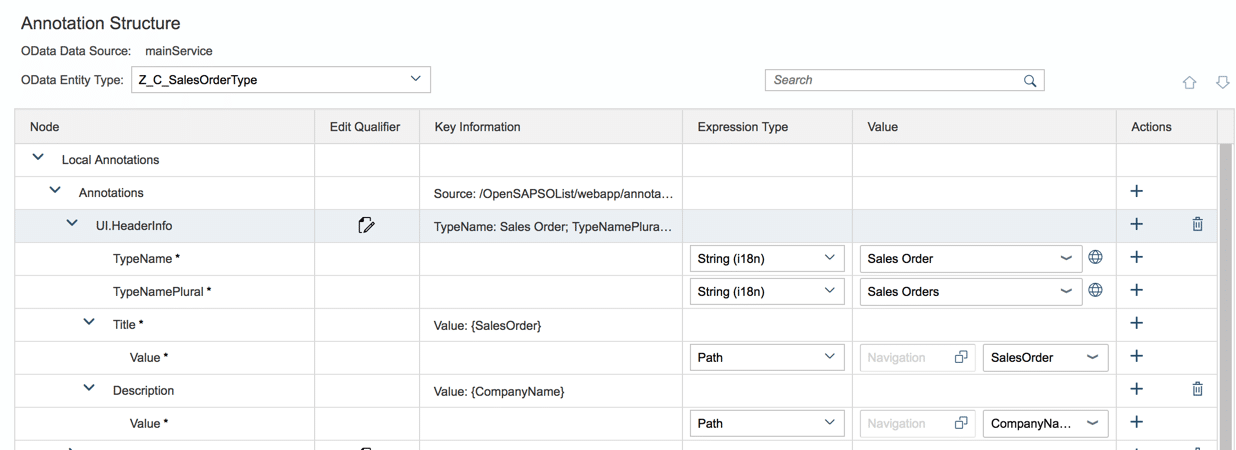Open navigation picker icon in Title Value row
This screenshot has width=1236, height=450.
[x=961, y=357]
